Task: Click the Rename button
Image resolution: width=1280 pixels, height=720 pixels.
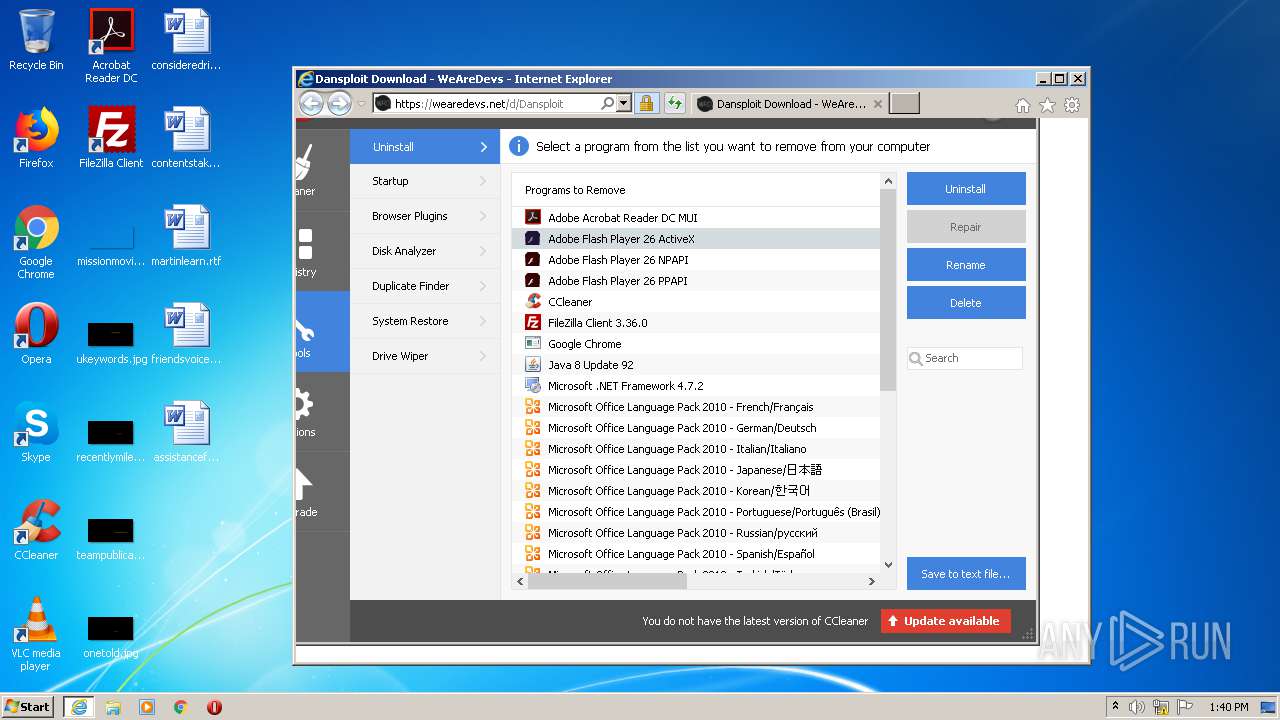Action: point(966,265)
